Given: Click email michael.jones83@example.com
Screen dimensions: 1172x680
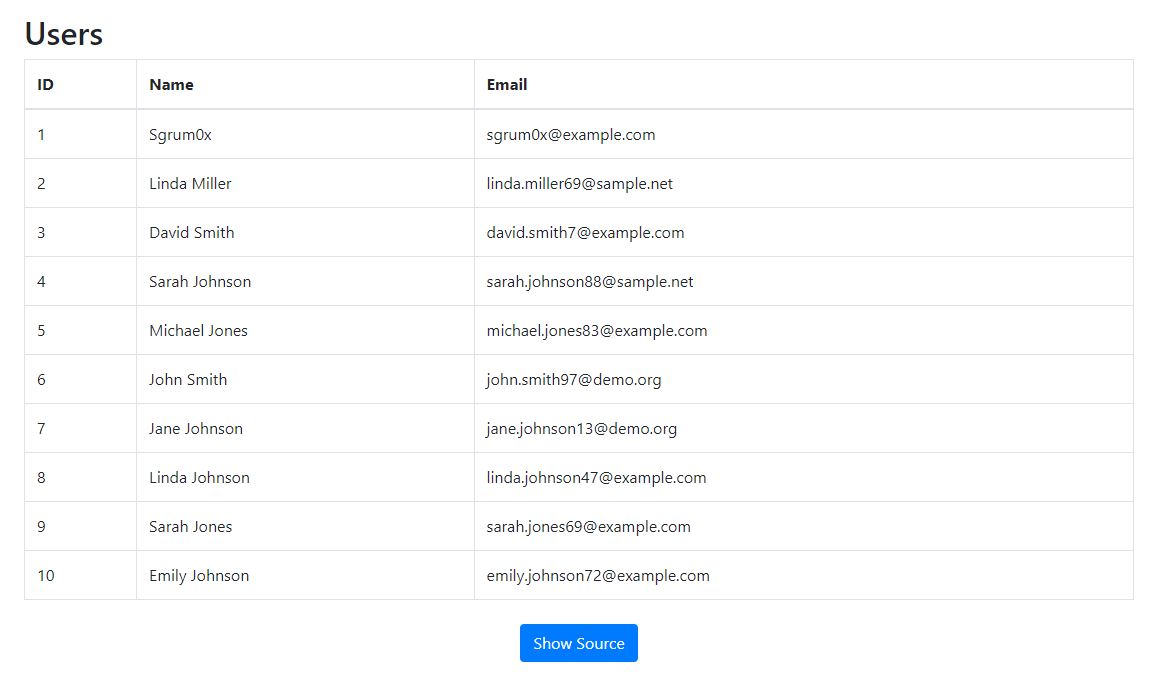Looking at the screenshot, I should (596, 330).
